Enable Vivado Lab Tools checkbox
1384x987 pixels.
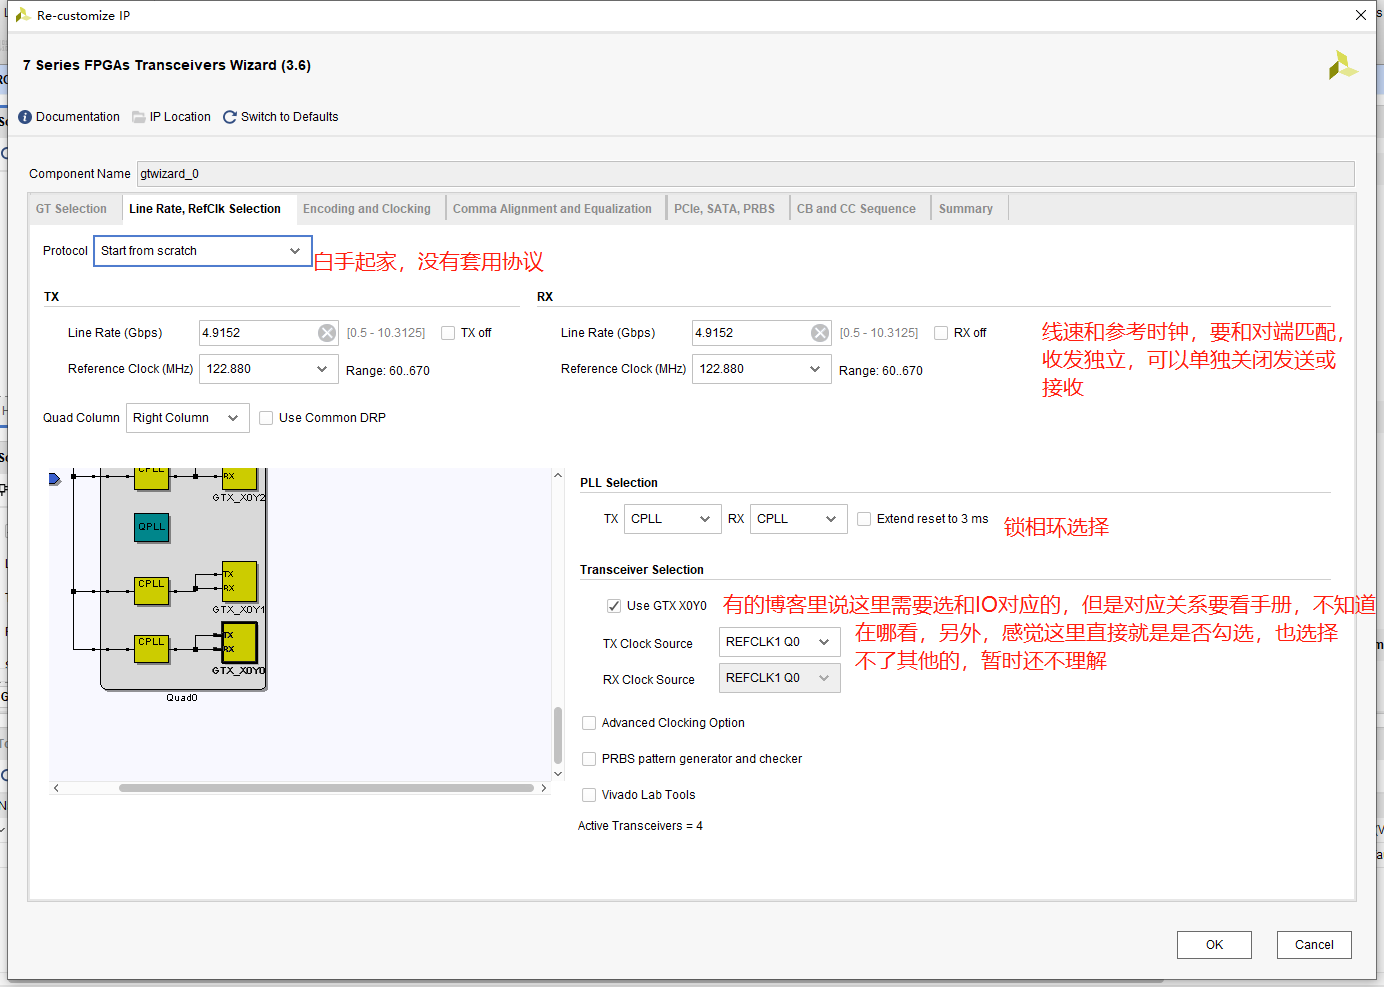coord(589,795)
